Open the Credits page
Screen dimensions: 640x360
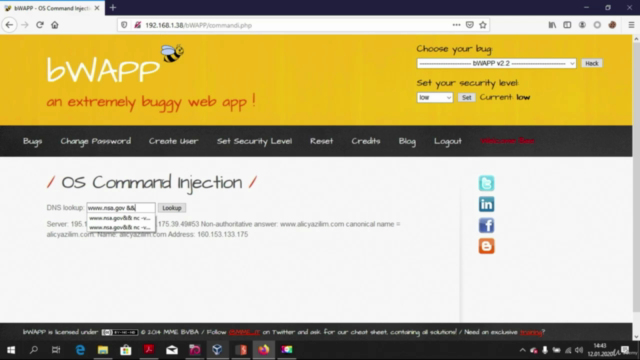coord(366,141)
